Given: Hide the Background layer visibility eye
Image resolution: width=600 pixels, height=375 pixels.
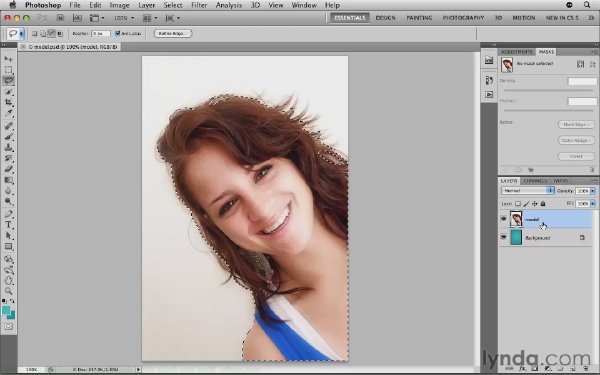Looking at the screenshot, I should coord(504,237).
